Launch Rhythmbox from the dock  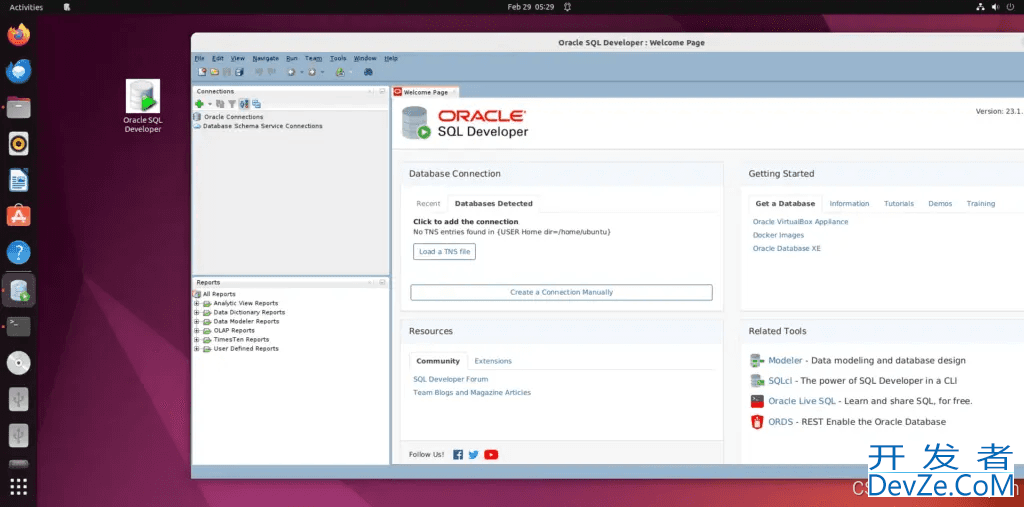click(19, 143)
